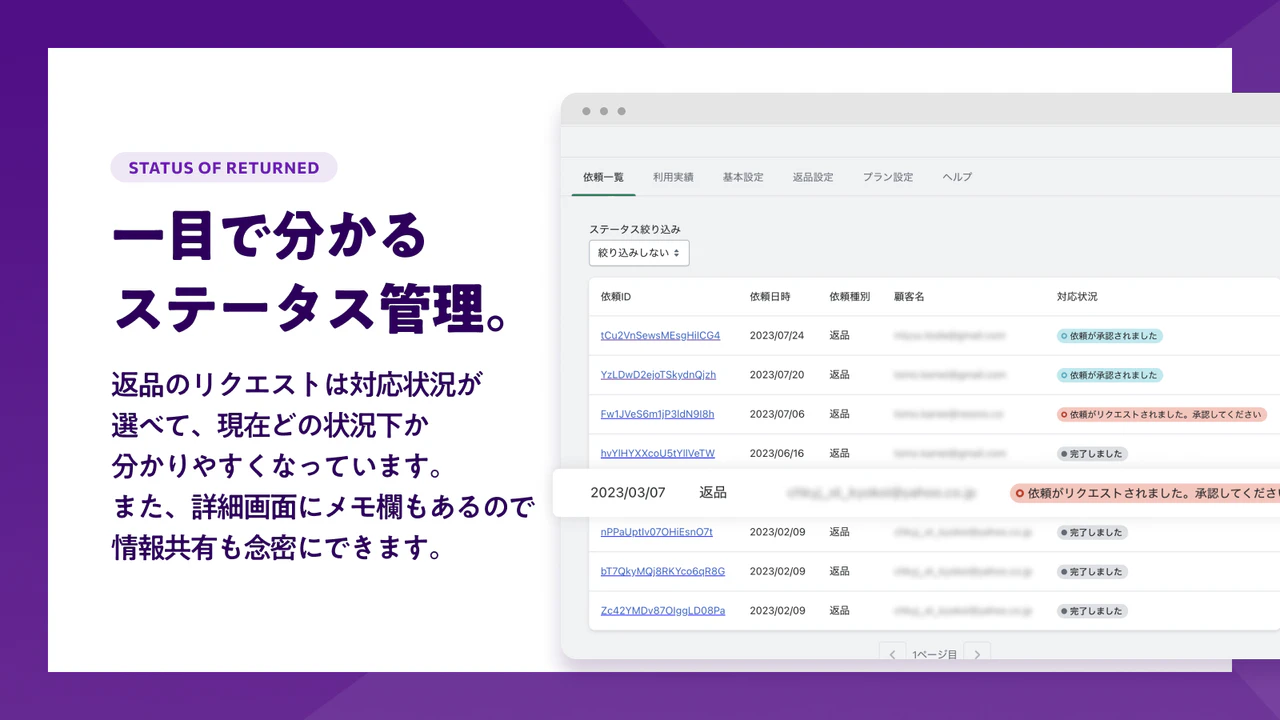
Task: Click 完了しました badge in the nPPaUptIv07OHiEsnO7t row
Action: (1092, 533)
